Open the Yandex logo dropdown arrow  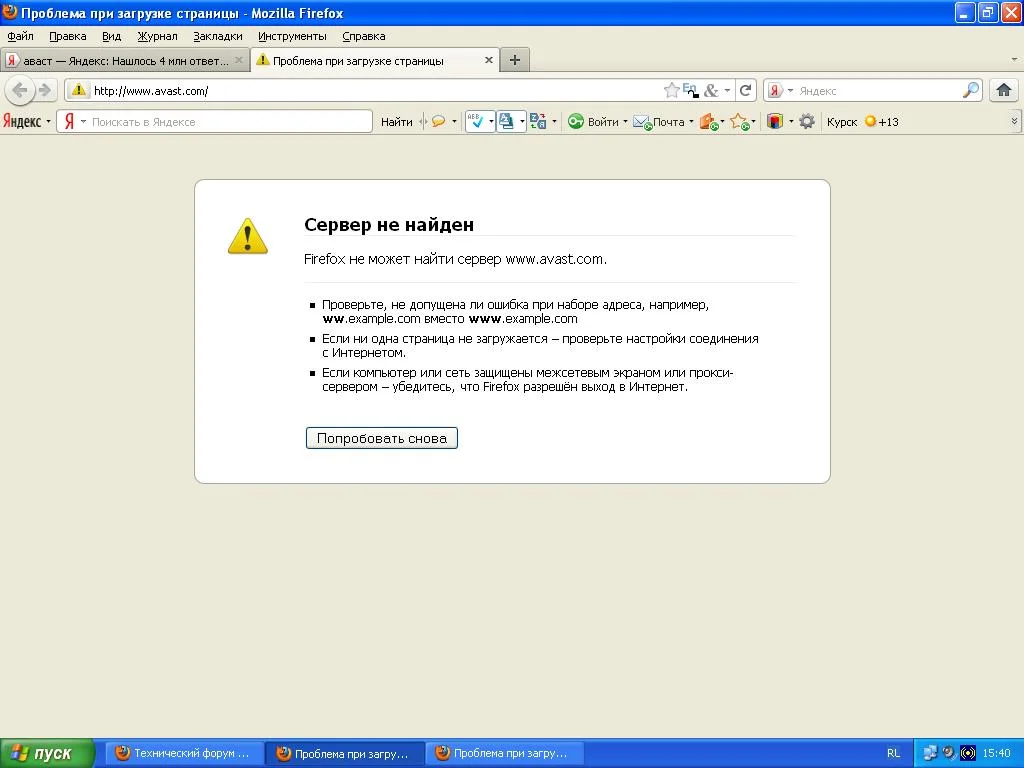[48, 122]
